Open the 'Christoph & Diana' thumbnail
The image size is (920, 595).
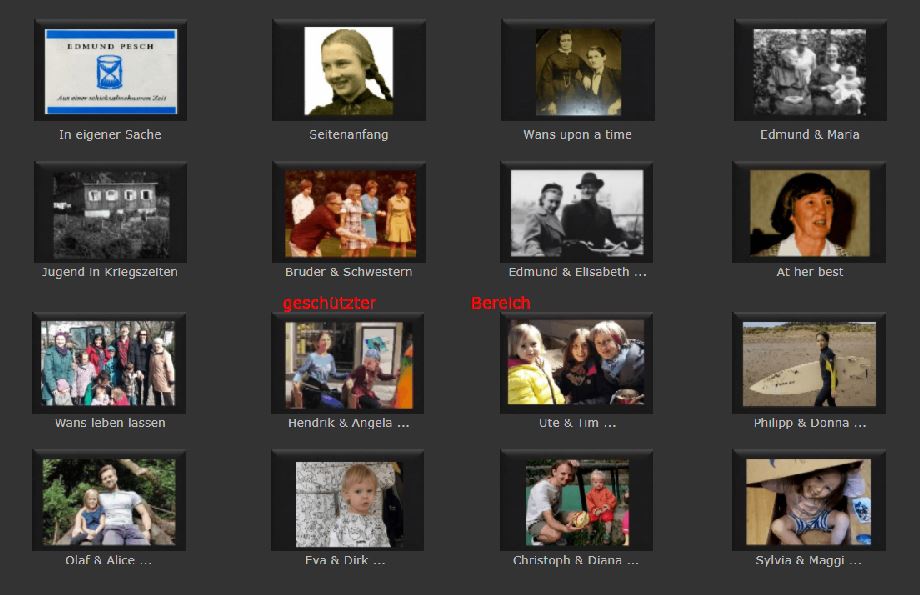576,501
